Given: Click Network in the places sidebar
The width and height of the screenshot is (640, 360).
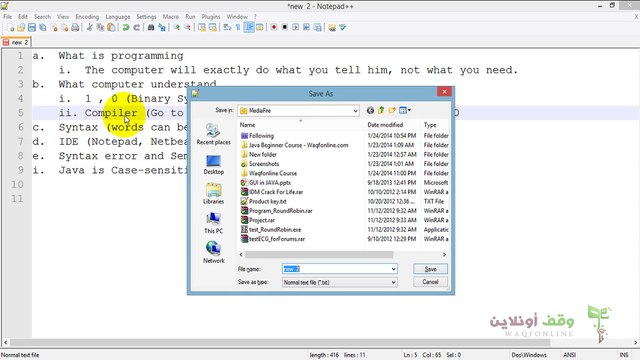Looking at the screenshot, I should pyautogui.click(x=213, y=253).
